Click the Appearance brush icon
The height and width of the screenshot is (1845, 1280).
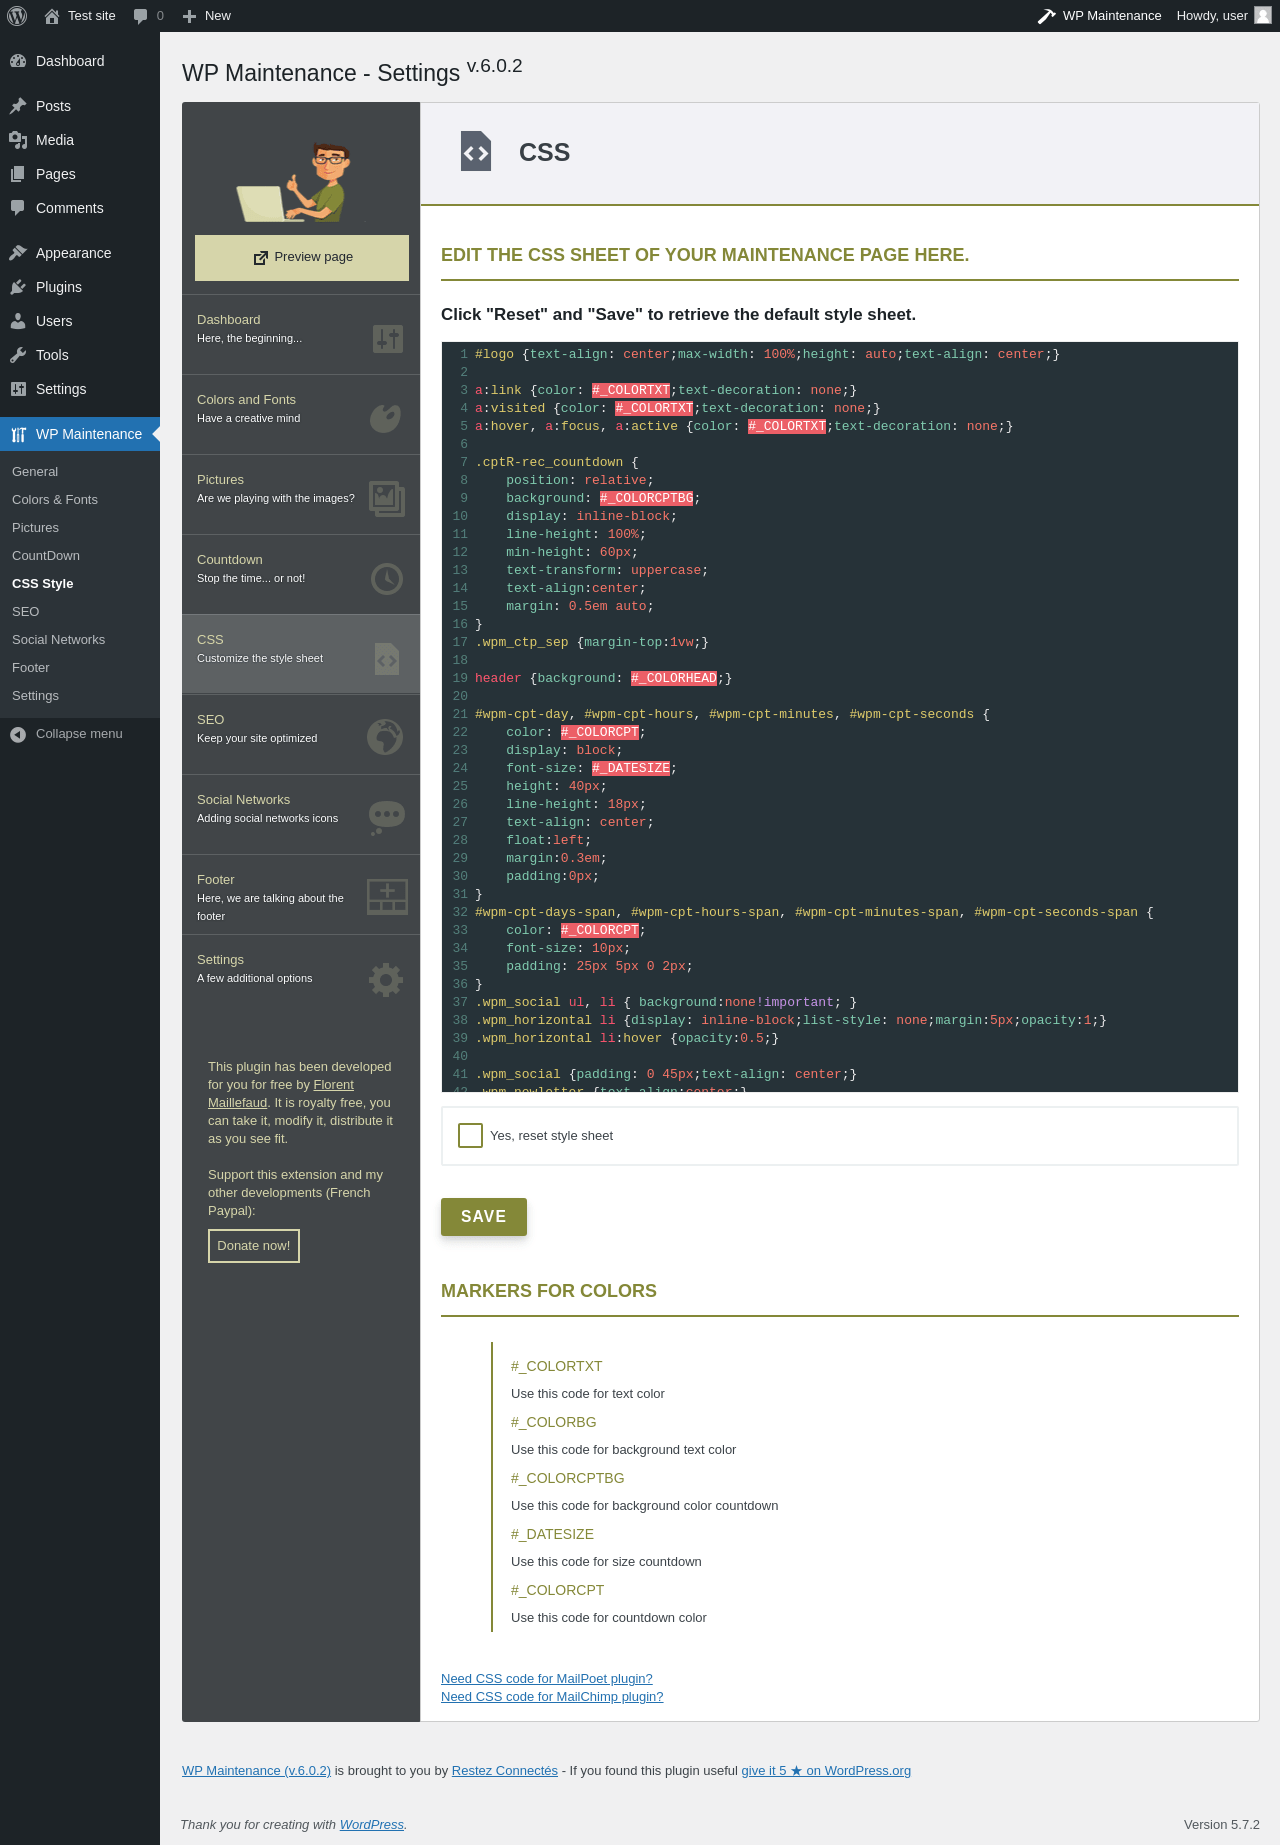coord(18,253)
